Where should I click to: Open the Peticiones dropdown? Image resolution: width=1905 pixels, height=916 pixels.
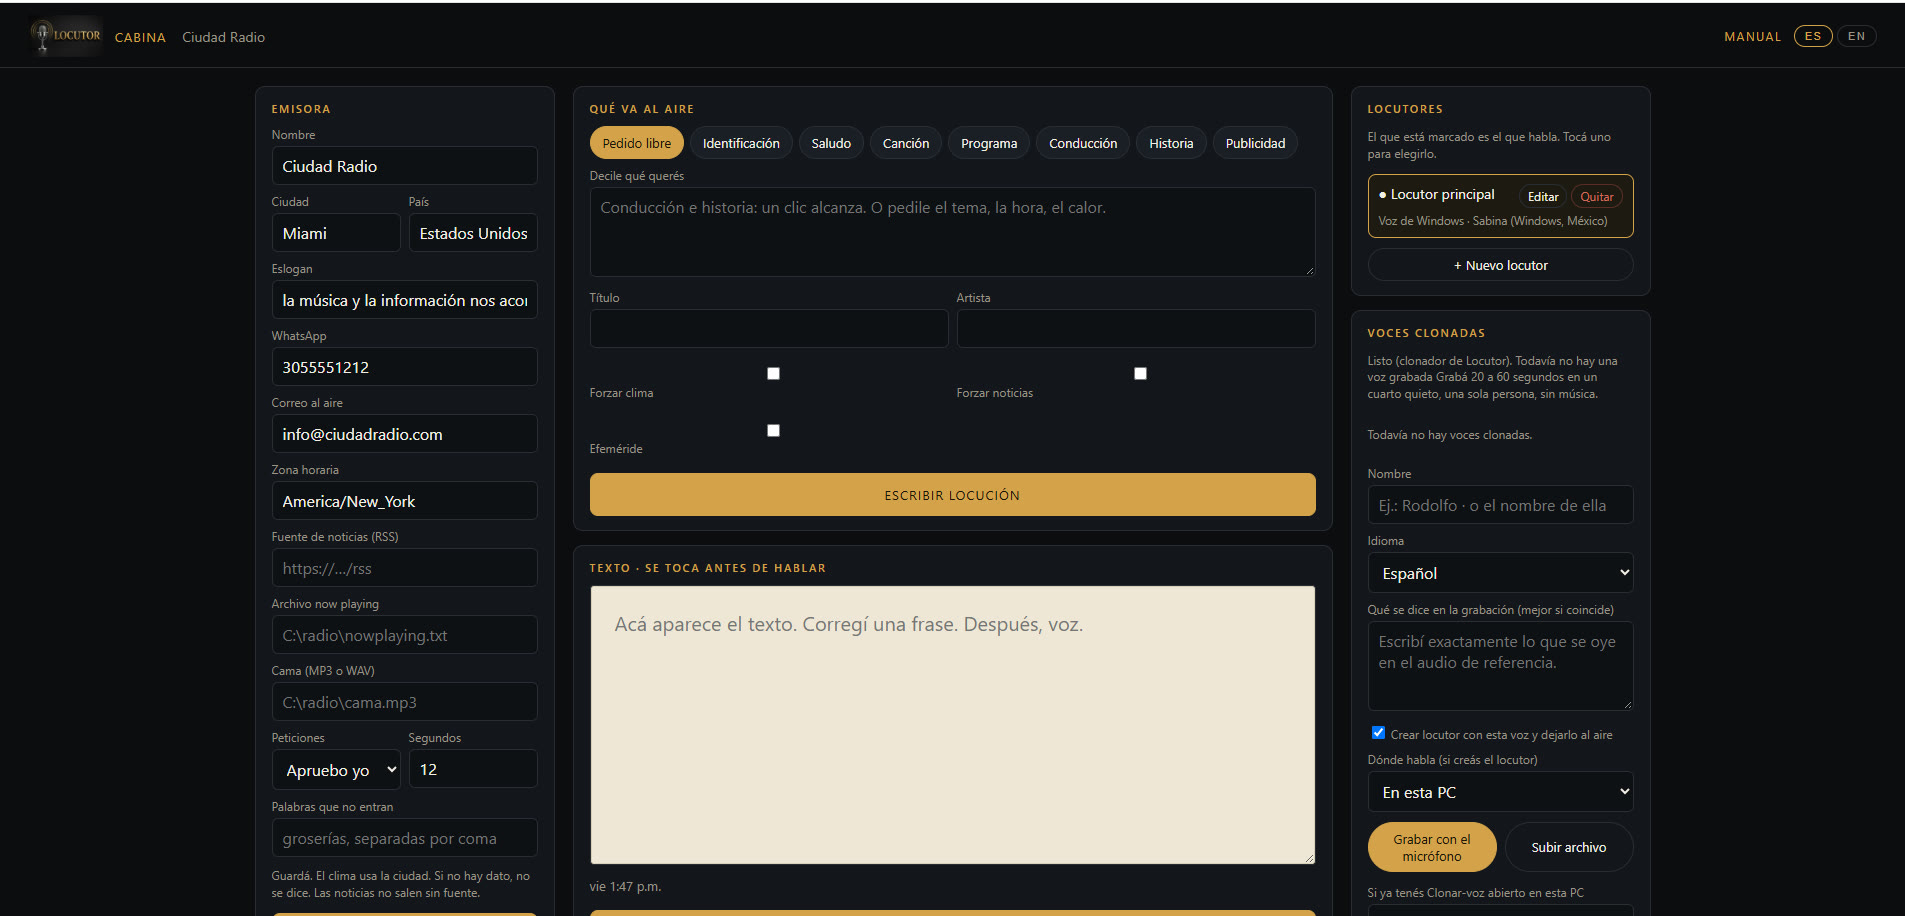tap(336, 769)
